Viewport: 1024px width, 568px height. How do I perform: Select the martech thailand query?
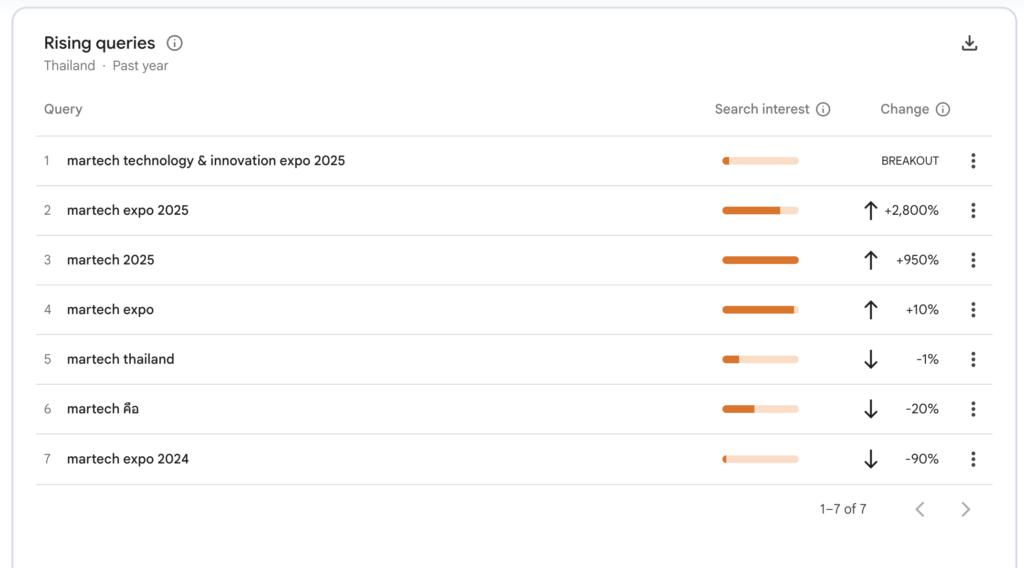tap(120, 359)
